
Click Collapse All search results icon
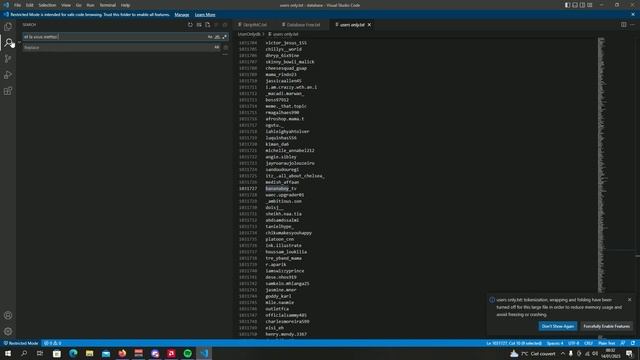tap(224, 24)
